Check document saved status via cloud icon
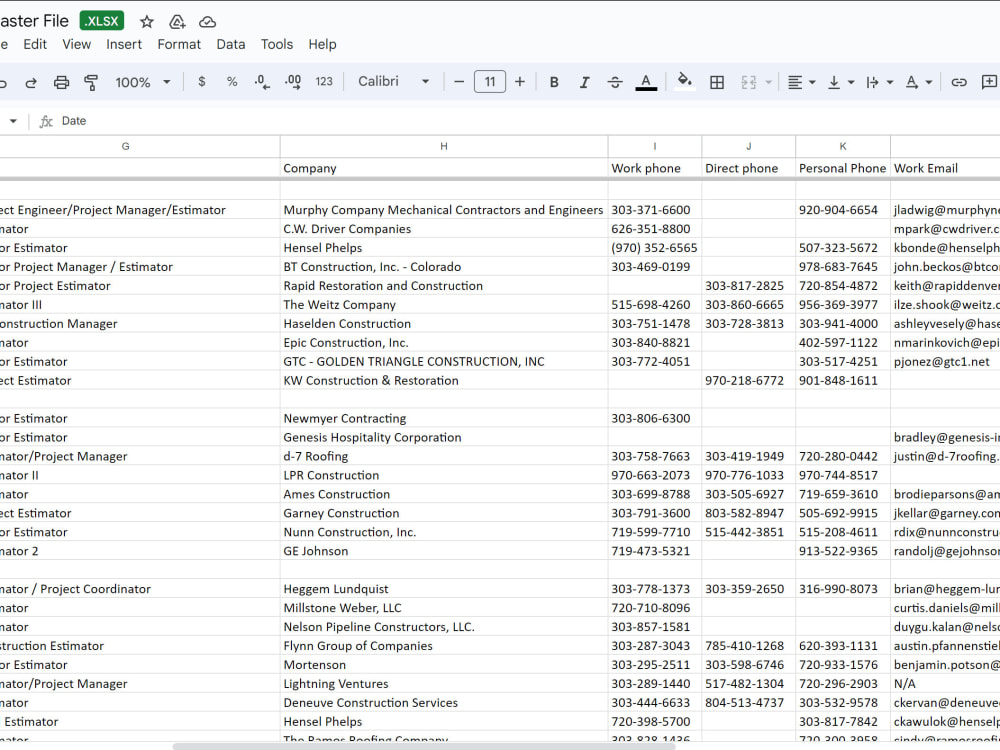This screenshot has height=750, width=1000. pos(206,20)
